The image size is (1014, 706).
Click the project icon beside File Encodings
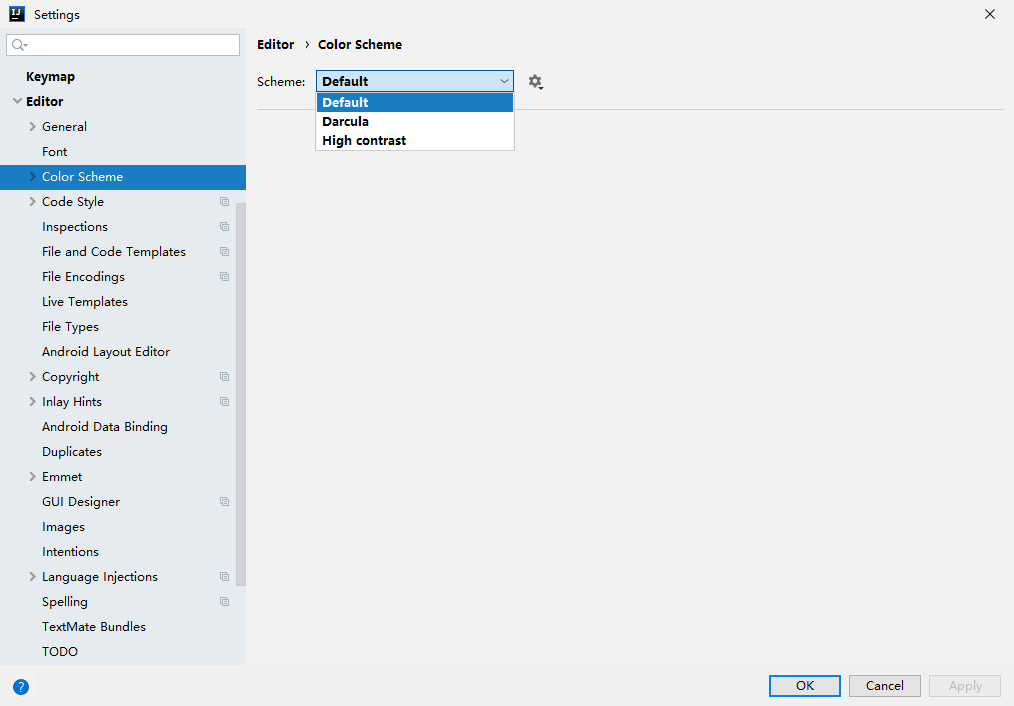click(x=224, y=277)
